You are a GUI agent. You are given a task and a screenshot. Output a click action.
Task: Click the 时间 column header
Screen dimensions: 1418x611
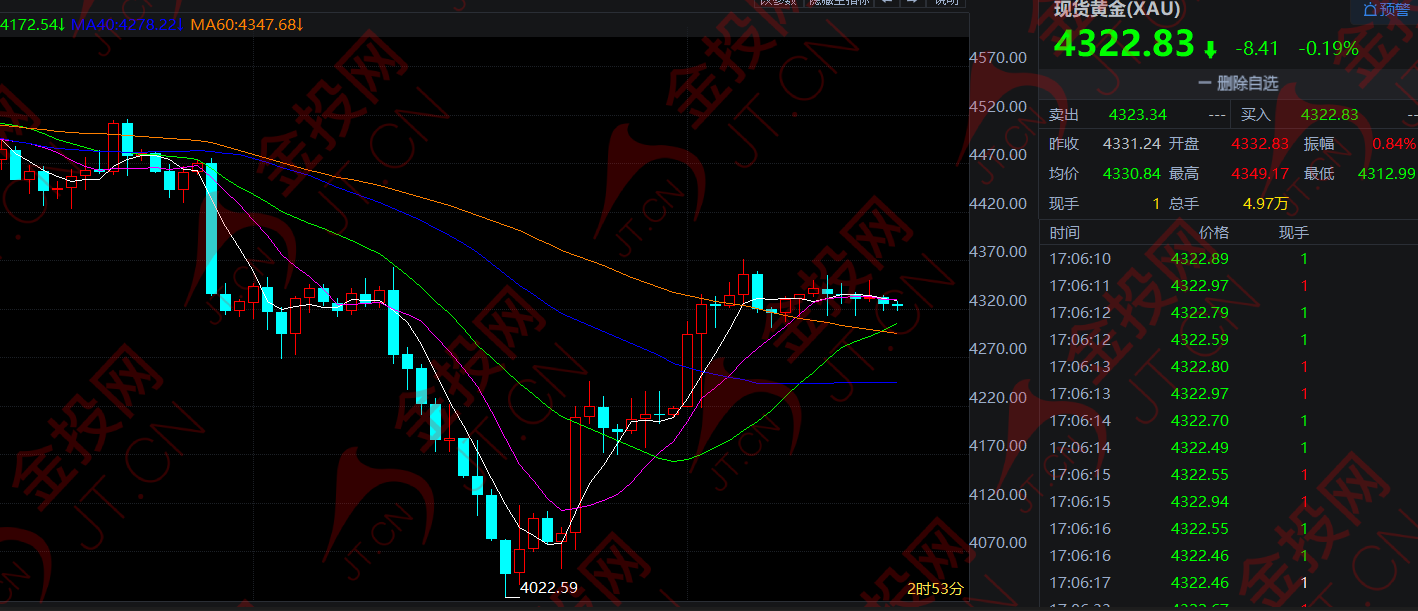click(1065, 233)
